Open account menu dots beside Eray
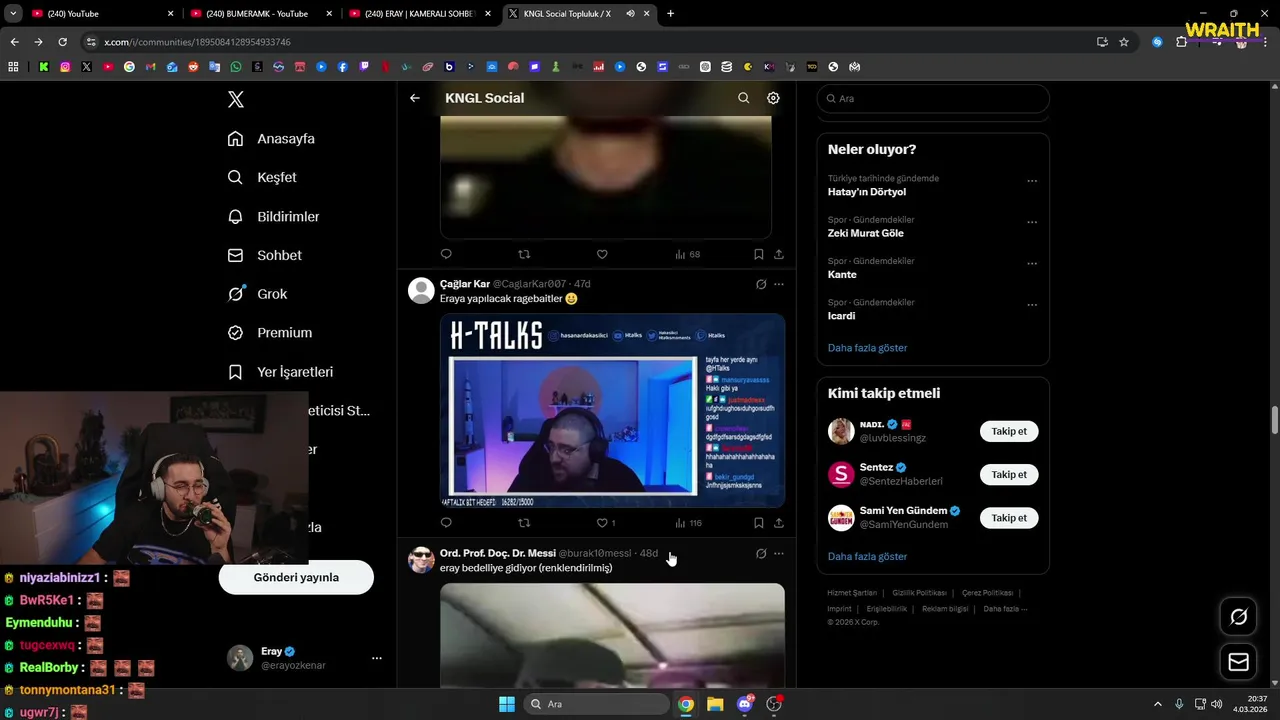Screen dimensions: 1280x720 click(x=377, y=658)
